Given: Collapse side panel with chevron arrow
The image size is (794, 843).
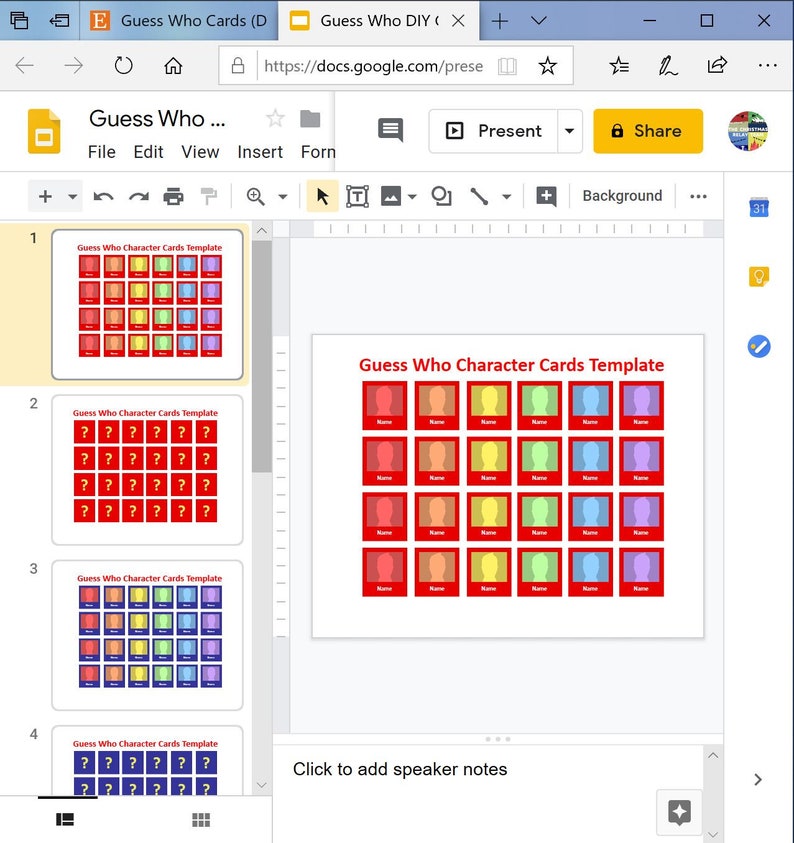Looking at the screenshot, I should (758, 780).
